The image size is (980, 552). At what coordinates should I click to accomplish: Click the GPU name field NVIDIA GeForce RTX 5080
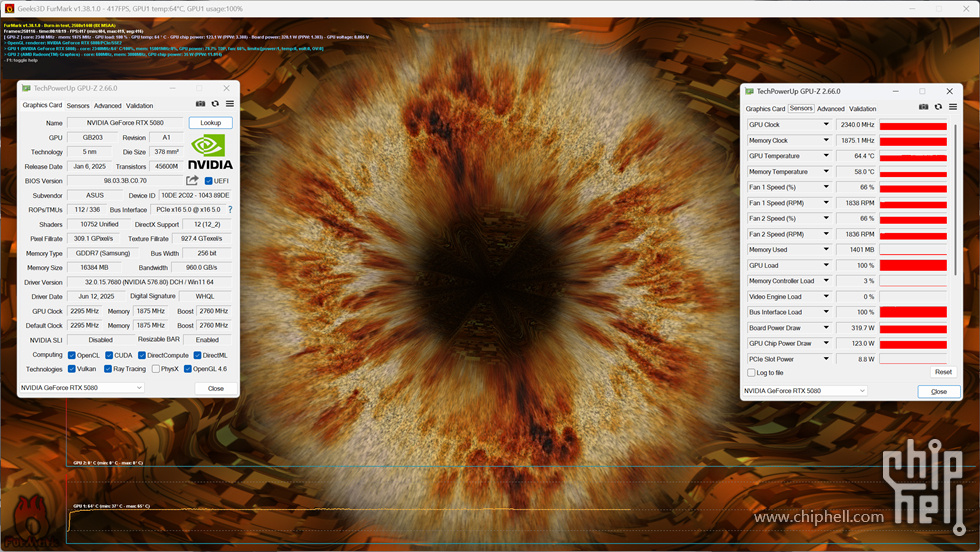pyautogui.click(x=125, y=123)
